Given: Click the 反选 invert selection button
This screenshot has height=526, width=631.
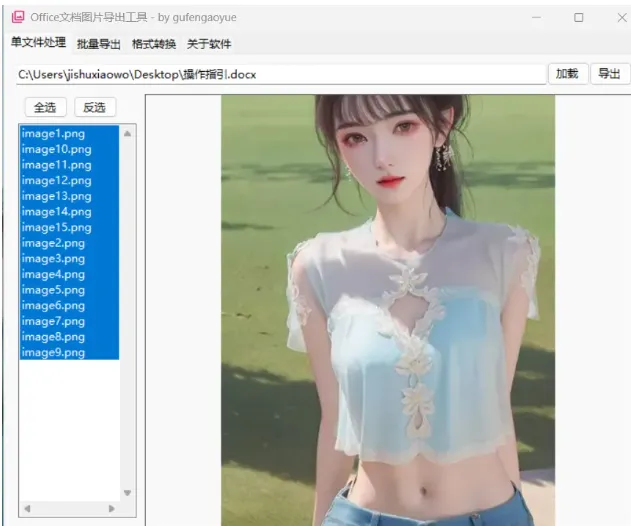Looking at the screenshot, I should (x=95, y=107).
